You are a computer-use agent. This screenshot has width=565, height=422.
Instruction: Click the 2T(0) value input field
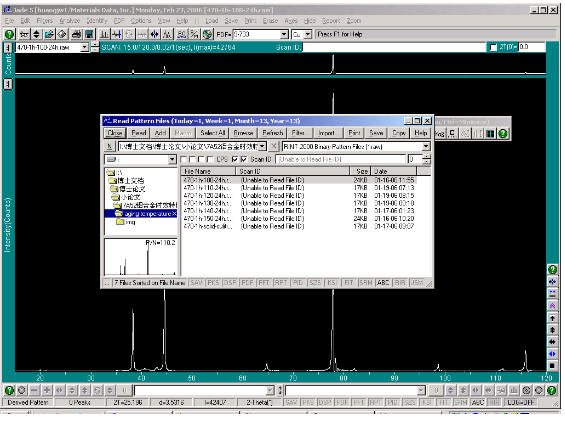pos(531,47)
